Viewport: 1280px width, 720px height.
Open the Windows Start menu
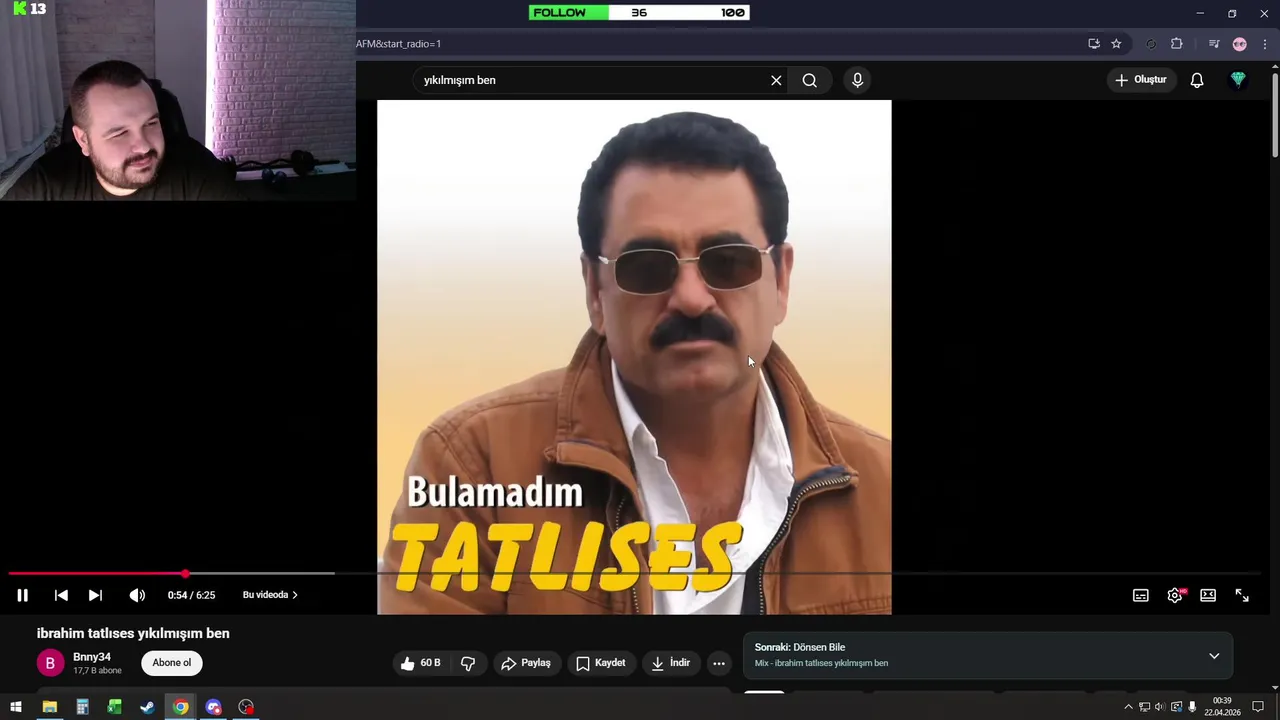pyautogui.click(x=16, y=707)
